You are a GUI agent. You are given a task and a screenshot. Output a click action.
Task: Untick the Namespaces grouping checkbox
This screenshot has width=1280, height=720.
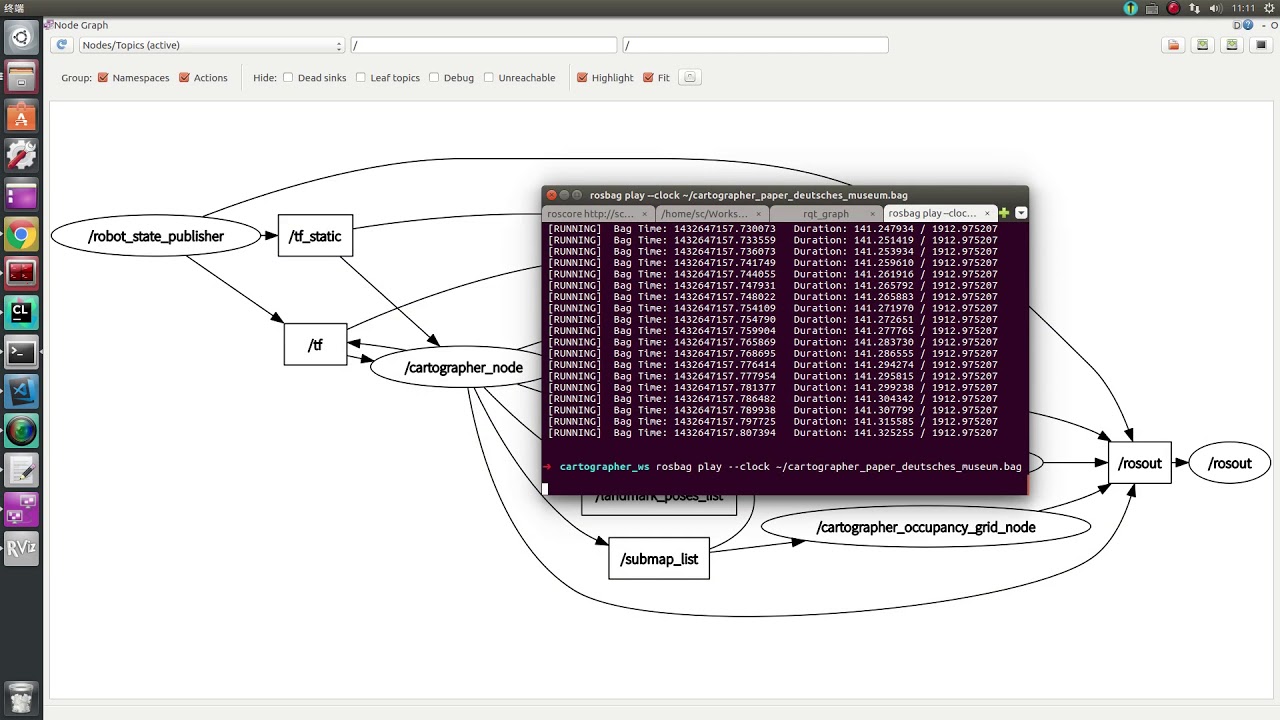click(103, 77)
